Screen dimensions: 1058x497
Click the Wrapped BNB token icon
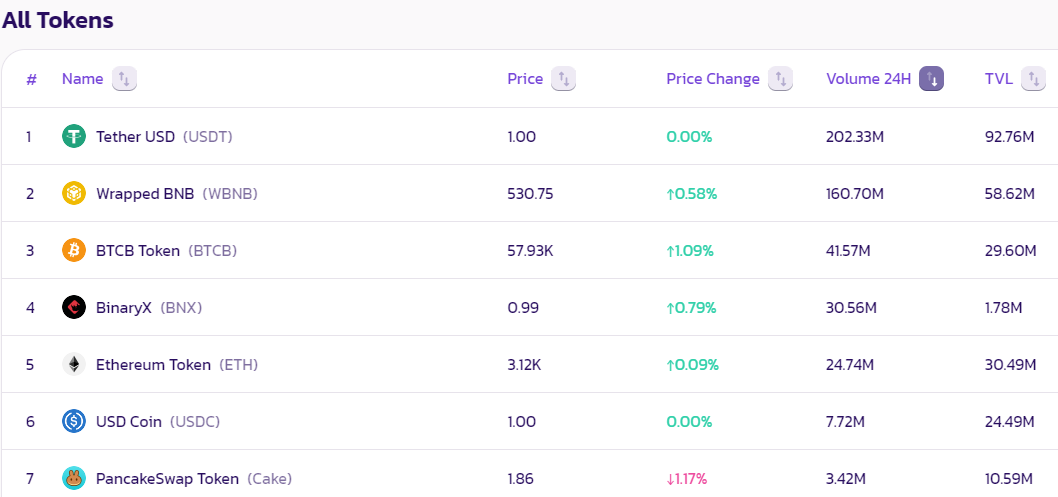point(74,193)
